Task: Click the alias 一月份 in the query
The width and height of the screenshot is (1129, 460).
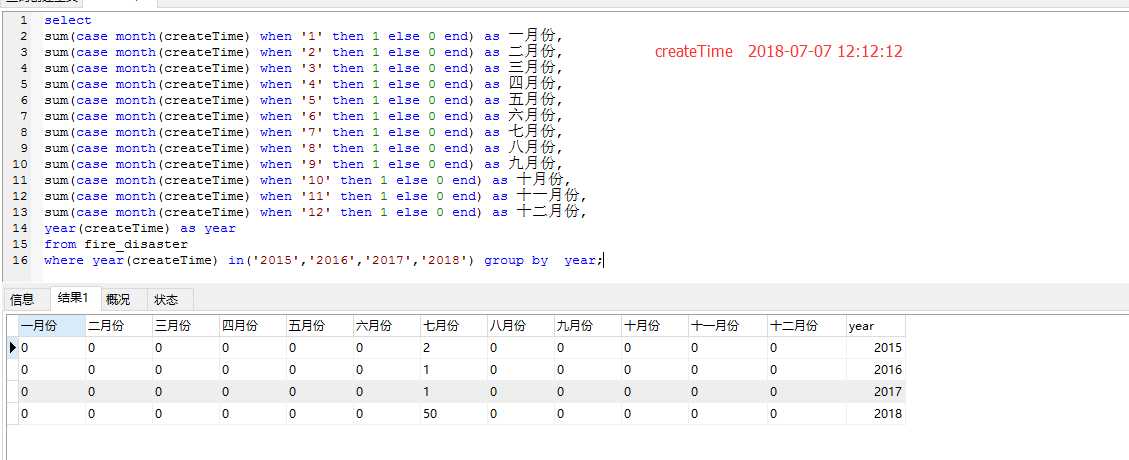Action: click(x=533, y=35)
